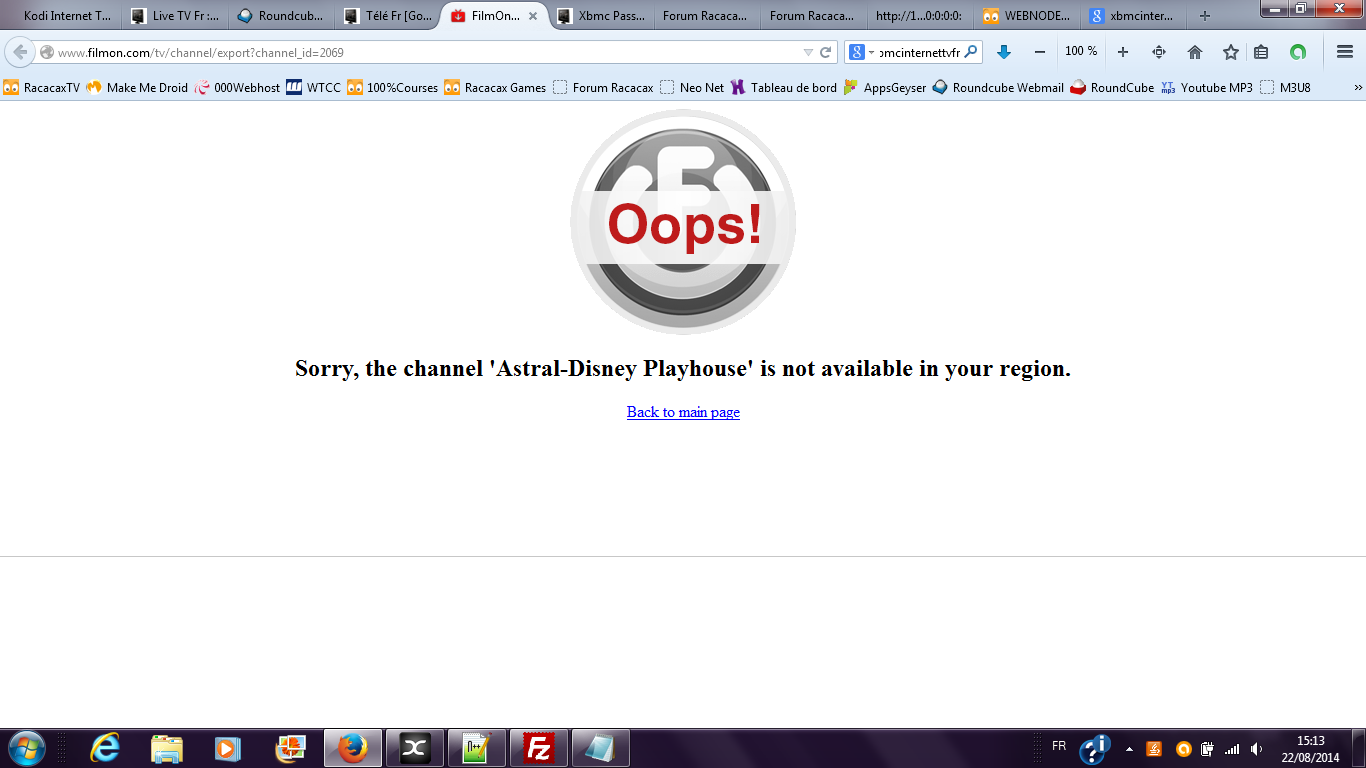Click the FR language indicator
Image resolution: width=1366 pixels, height=768 pixels.
tap(1059, 746)
